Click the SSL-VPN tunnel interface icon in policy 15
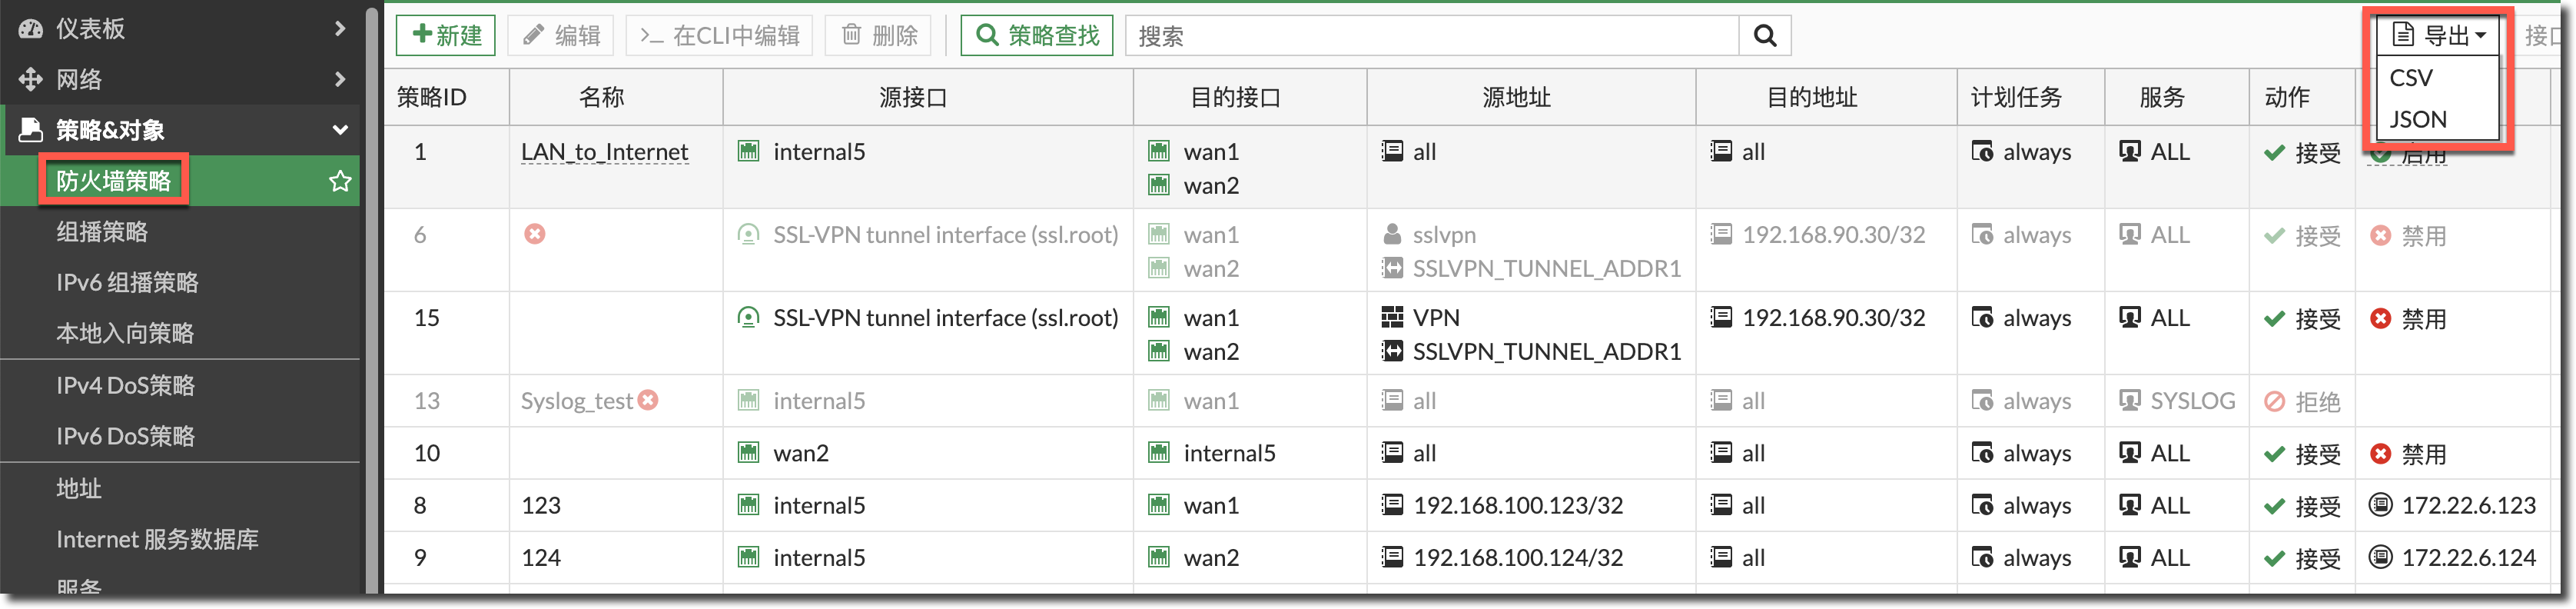 click(748, 318)
